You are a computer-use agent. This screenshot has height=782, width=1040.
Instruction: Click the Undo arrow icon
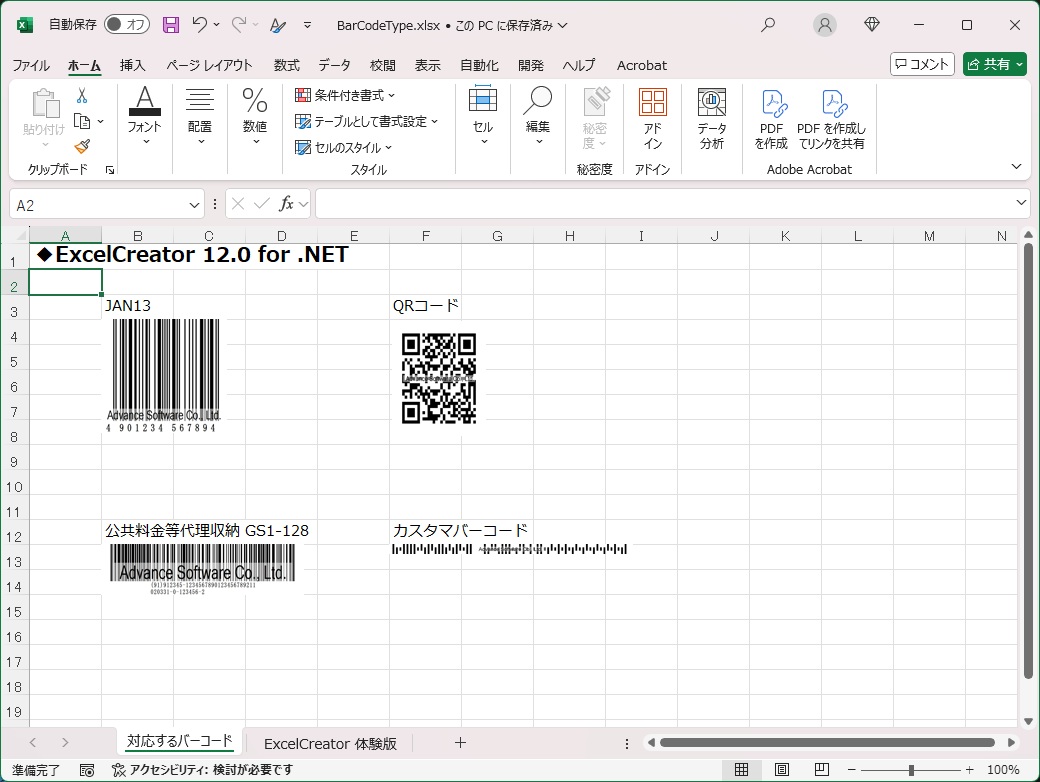(200, 25)
